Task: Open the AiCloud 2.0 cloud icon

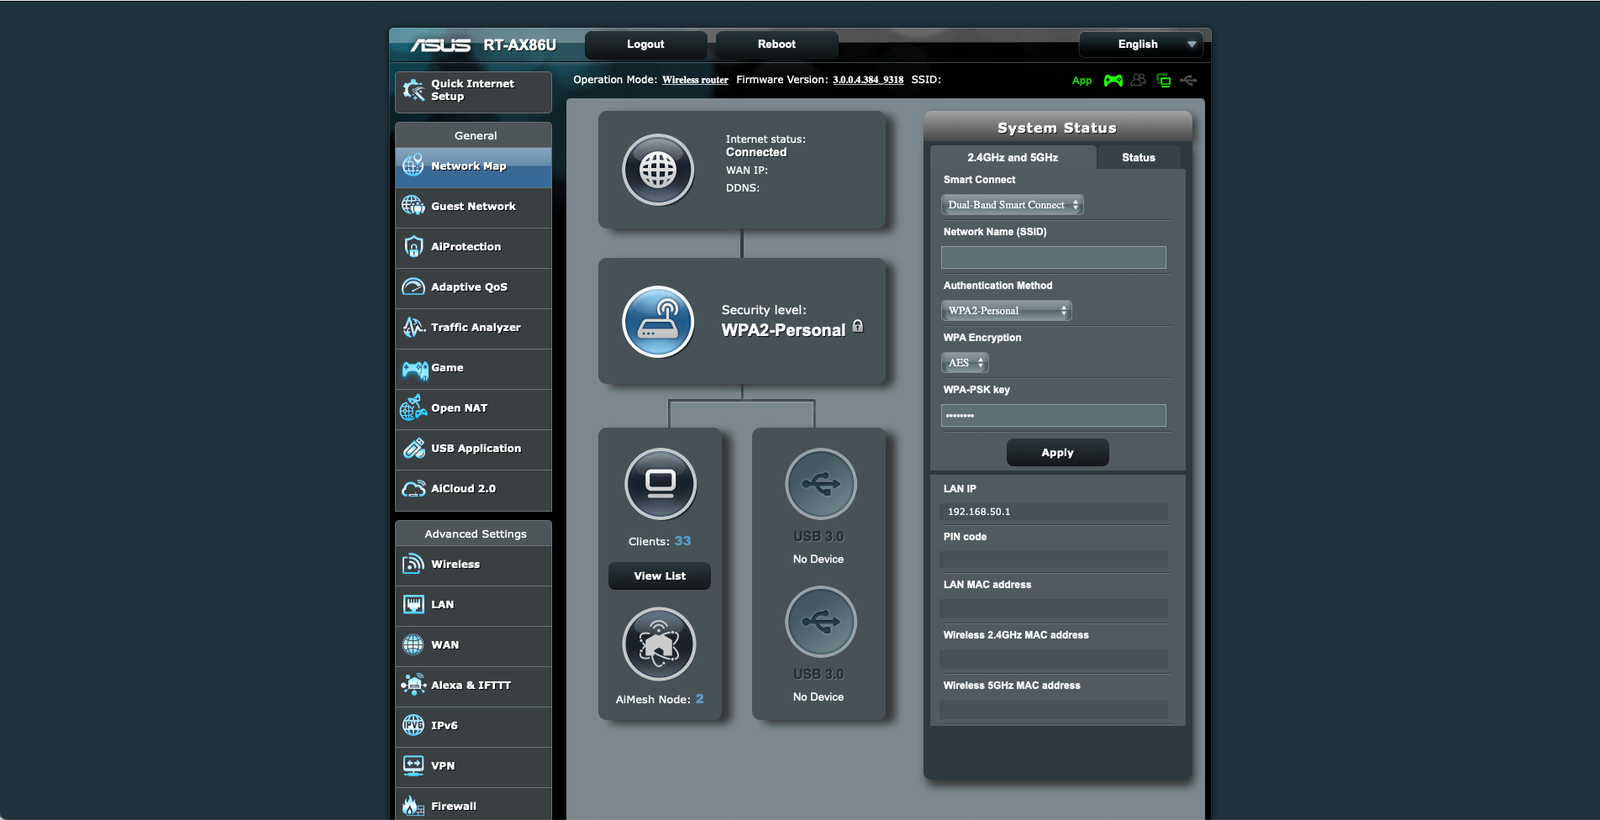Action: click(x=413, y=489)
